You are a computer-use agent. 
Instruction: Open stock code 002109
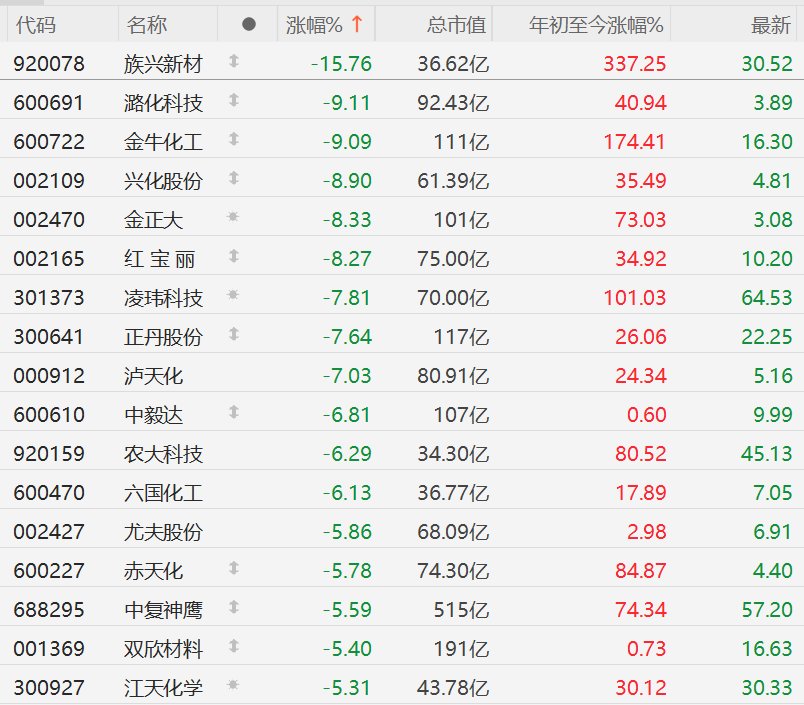49,181
